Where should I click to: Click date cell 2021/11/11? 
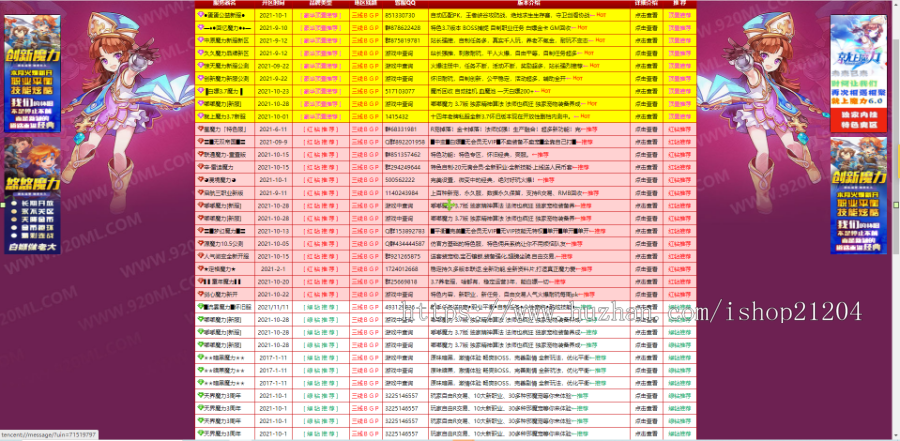pyautogui.click(x=273, y=307)
